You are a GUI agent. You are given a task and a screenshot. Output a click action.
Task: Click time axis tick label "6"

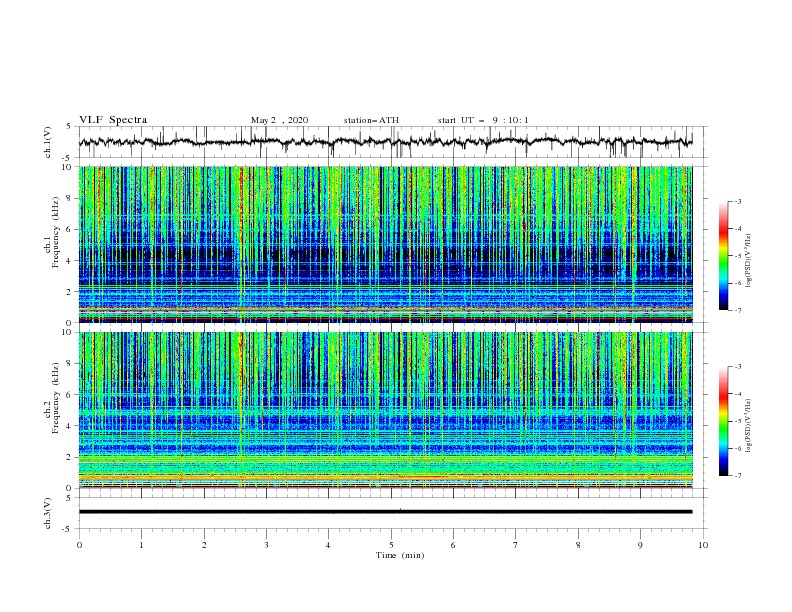tap(453, 545)
